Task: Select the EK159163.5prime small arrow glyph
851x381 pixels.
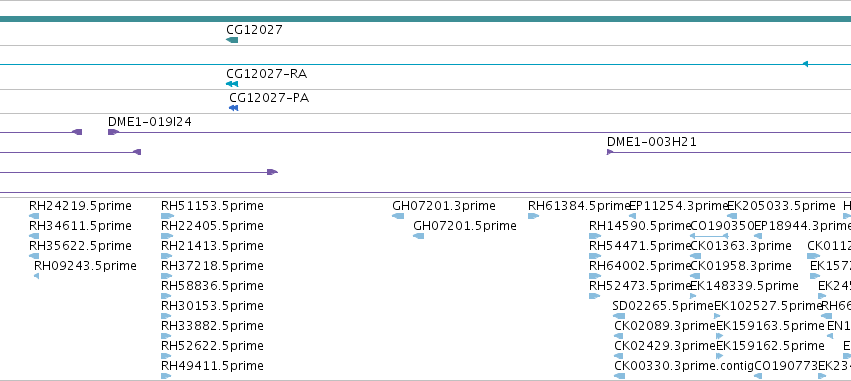Action: [x=720, y=336]
